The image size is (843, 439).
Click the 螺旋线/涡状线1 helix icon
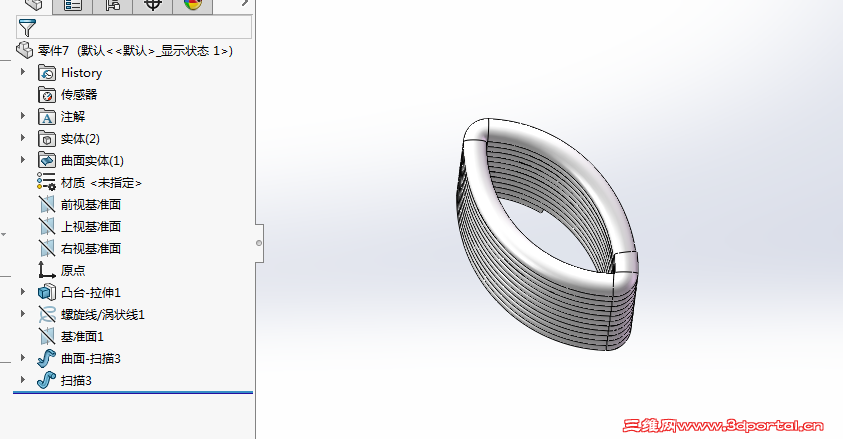(x=47, y=314)
